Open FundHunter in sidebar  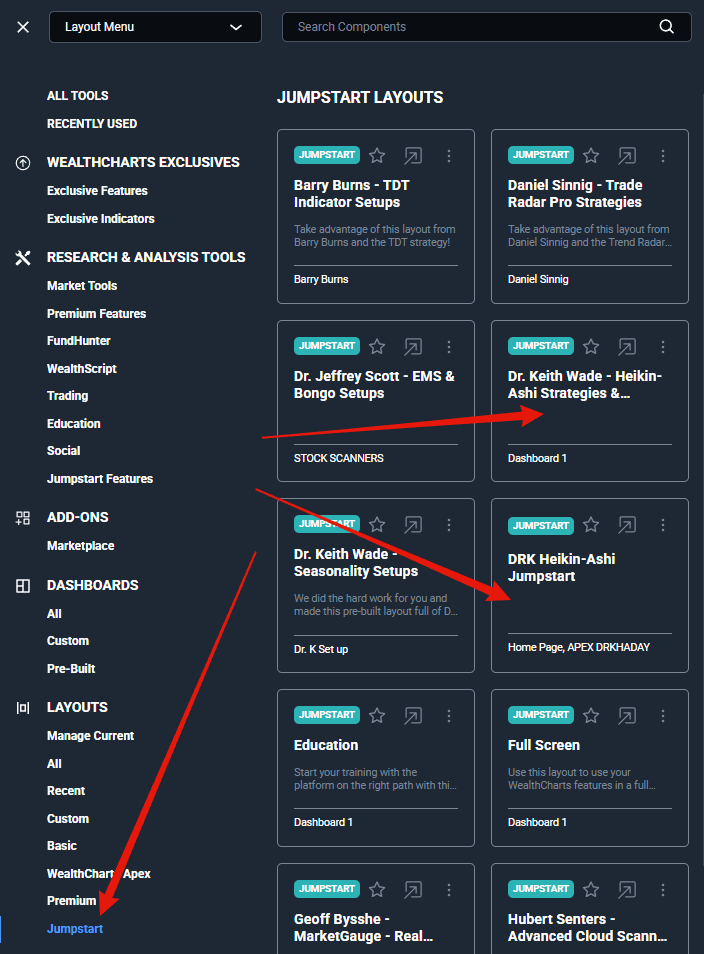(x=79, y=341)
